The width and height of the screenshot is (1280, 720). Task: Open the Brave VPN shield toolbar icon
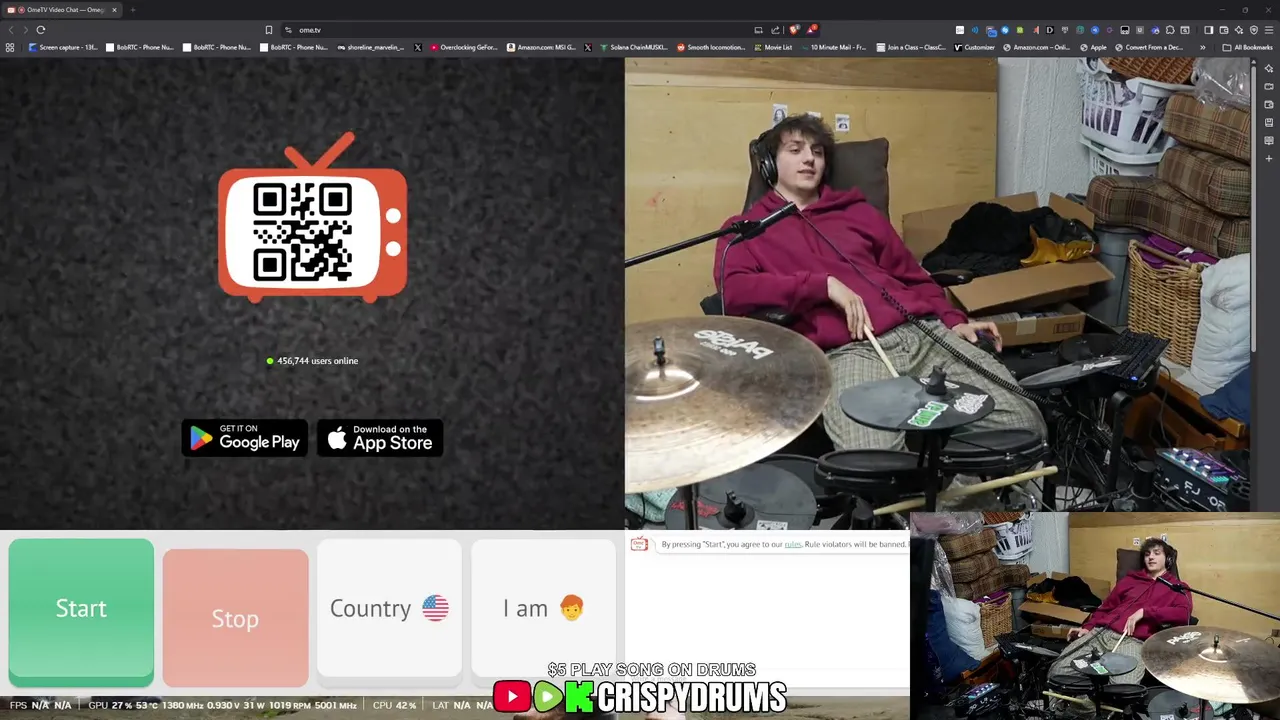pyautogui.click(x=1254, y=30)
